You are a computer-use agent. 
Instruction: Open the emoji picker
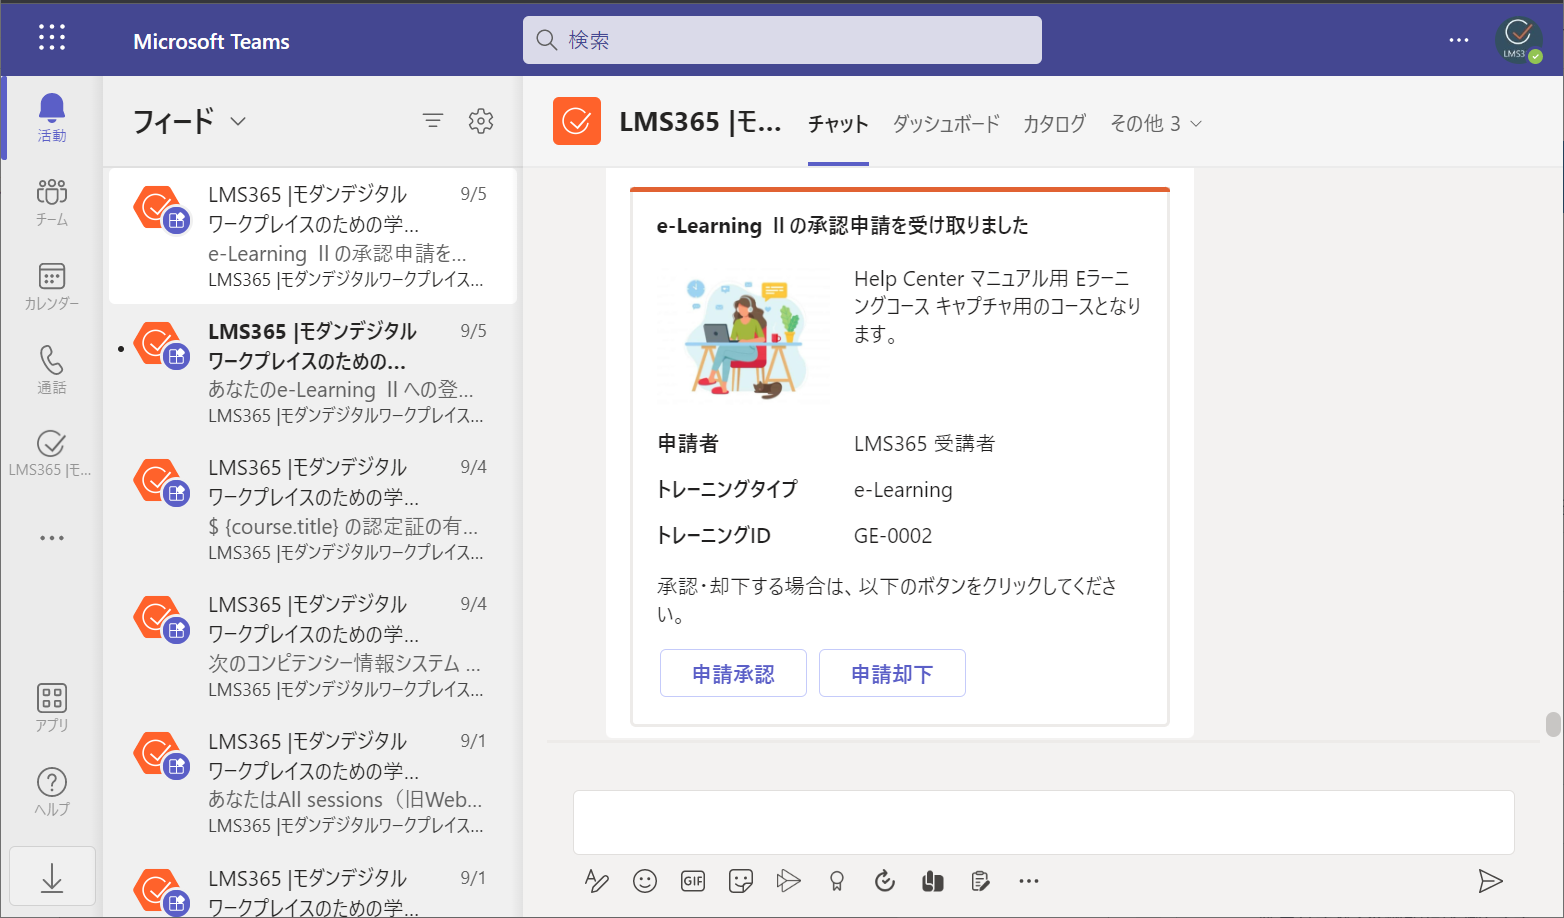(x=645, y=881)
